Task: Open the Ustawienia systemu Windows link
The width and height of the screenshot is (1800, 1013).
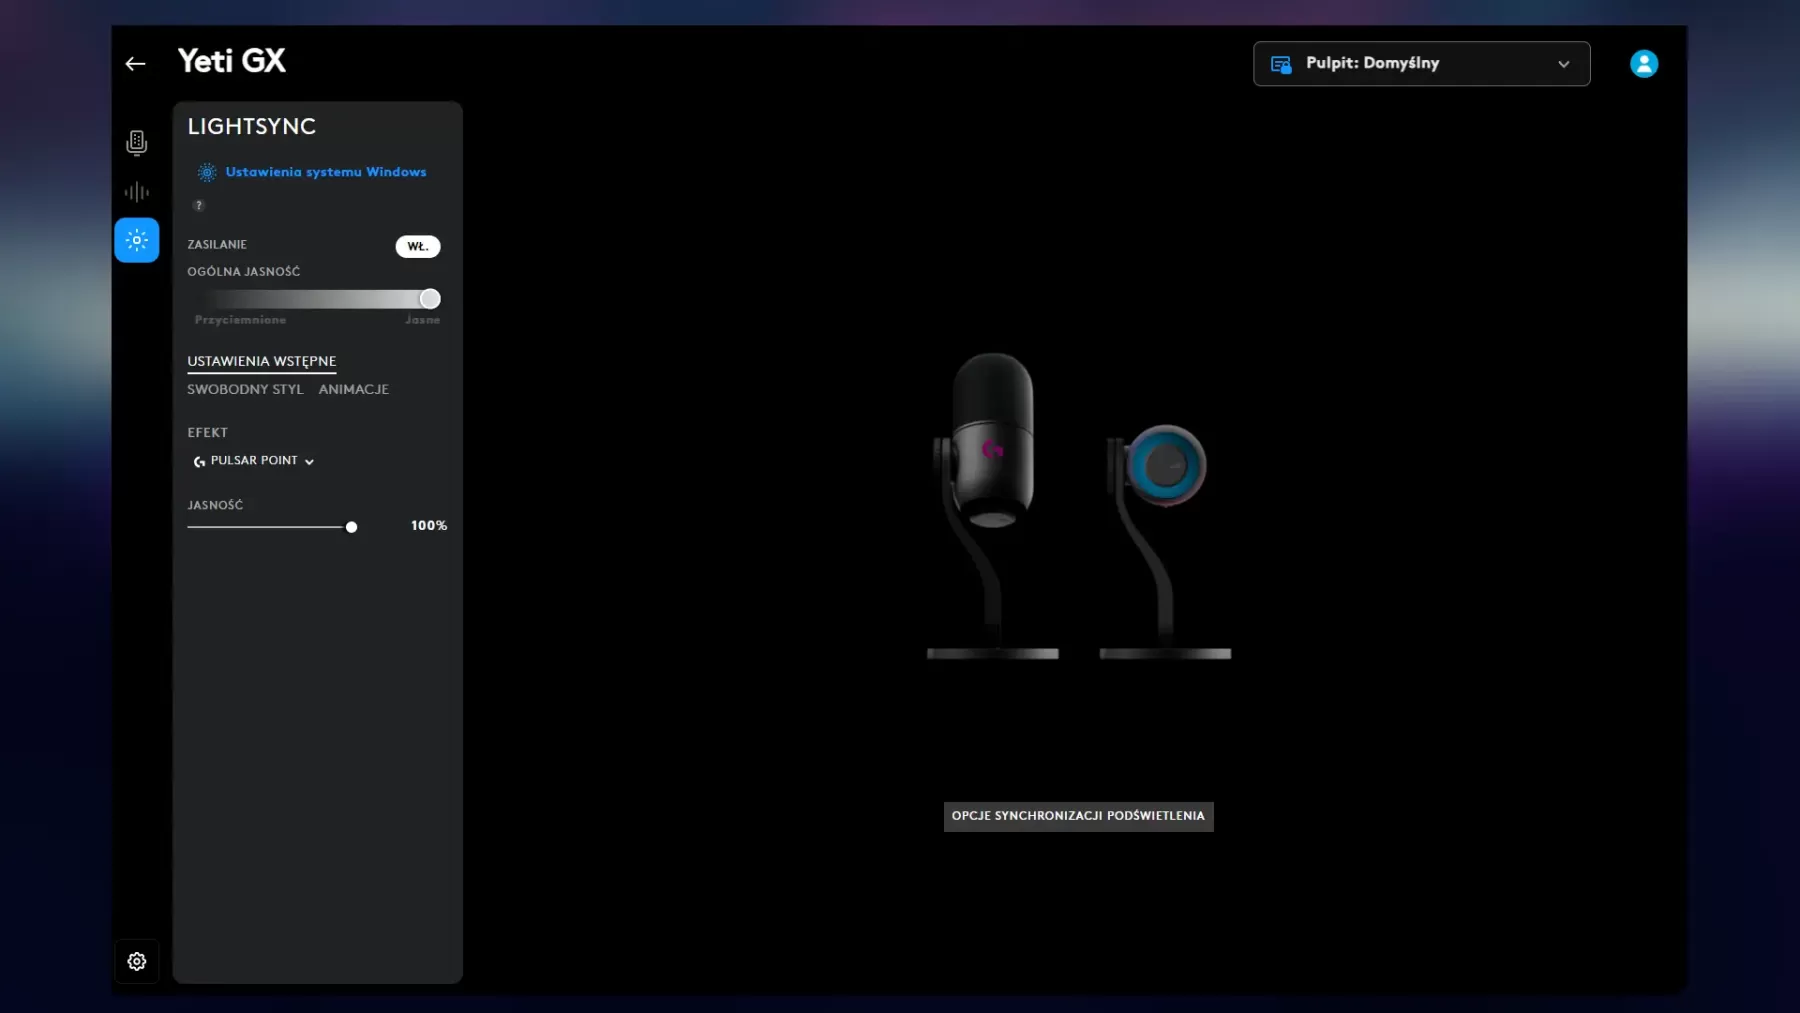Action: pyautogui.click(x=325, y=171)
